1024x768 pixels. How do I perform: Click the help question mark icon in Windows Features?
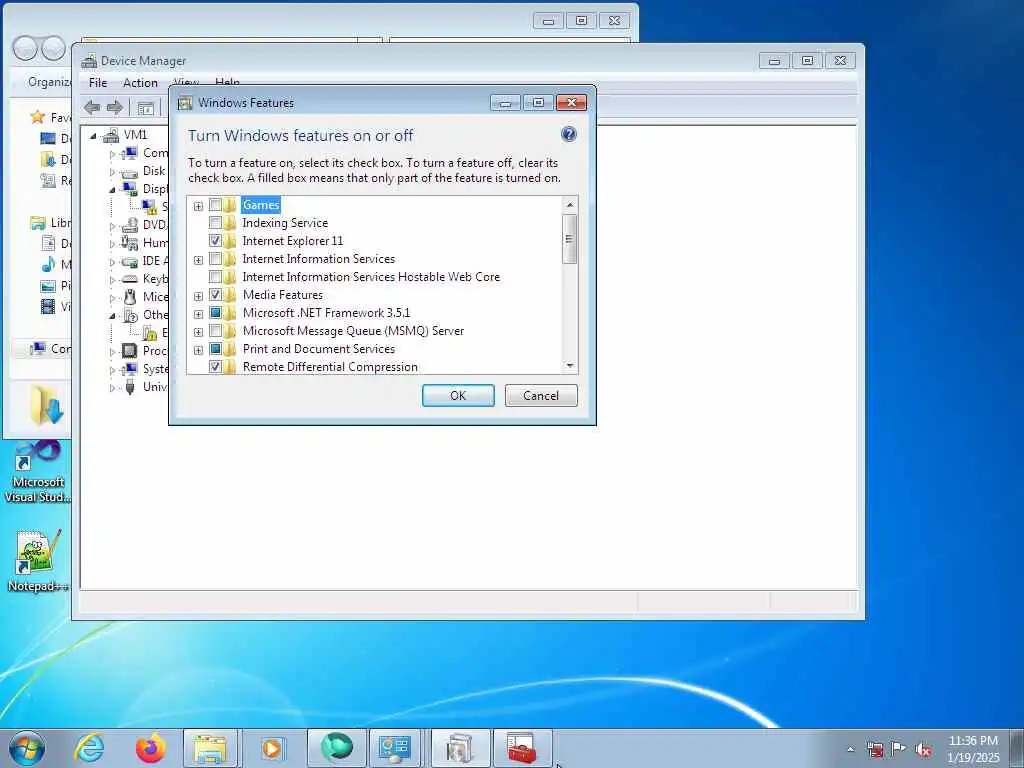tap(568, 135)
